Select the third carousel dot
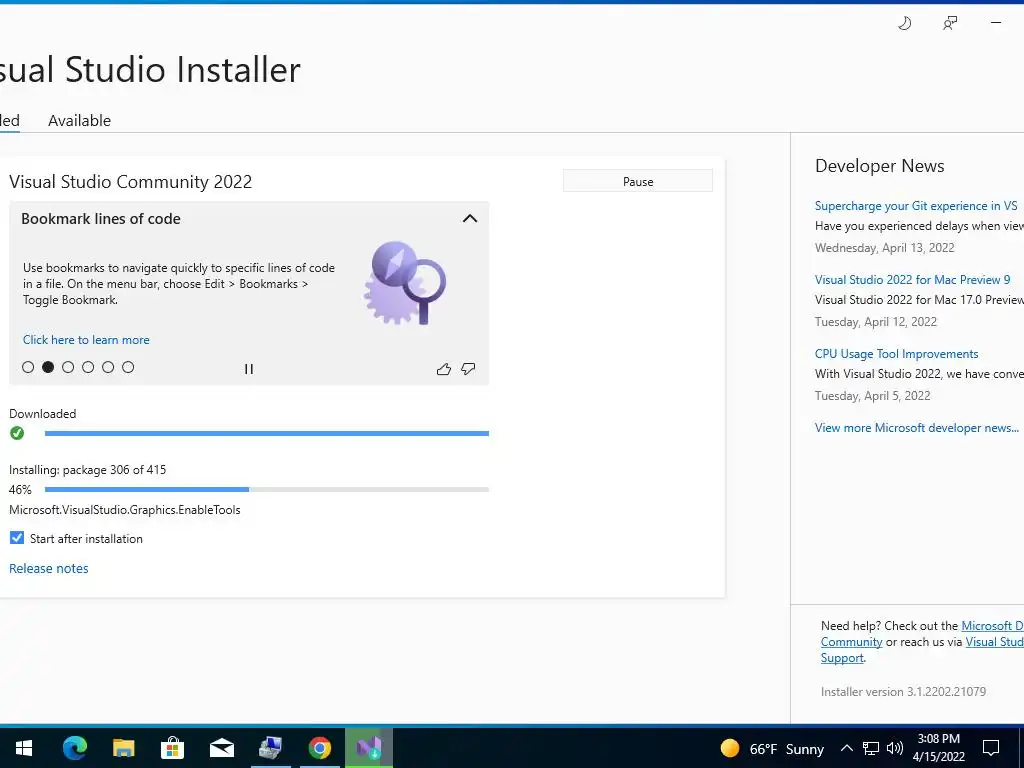Viewport: 1024px width, 768px height. [x=68, y=367]
